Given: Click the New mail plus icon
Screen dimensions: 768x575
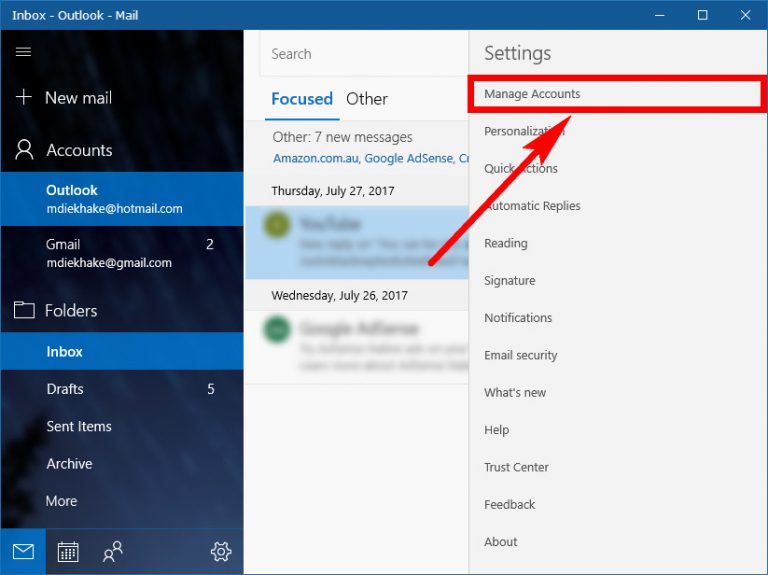Looking at the screenshot, I should [24, 97].
